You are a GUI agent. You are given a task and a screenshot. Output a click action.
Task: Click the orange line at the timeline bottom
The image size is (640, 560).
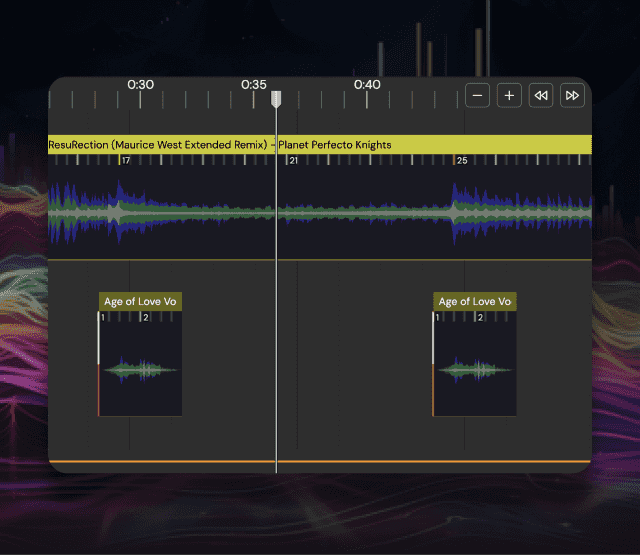400,462
